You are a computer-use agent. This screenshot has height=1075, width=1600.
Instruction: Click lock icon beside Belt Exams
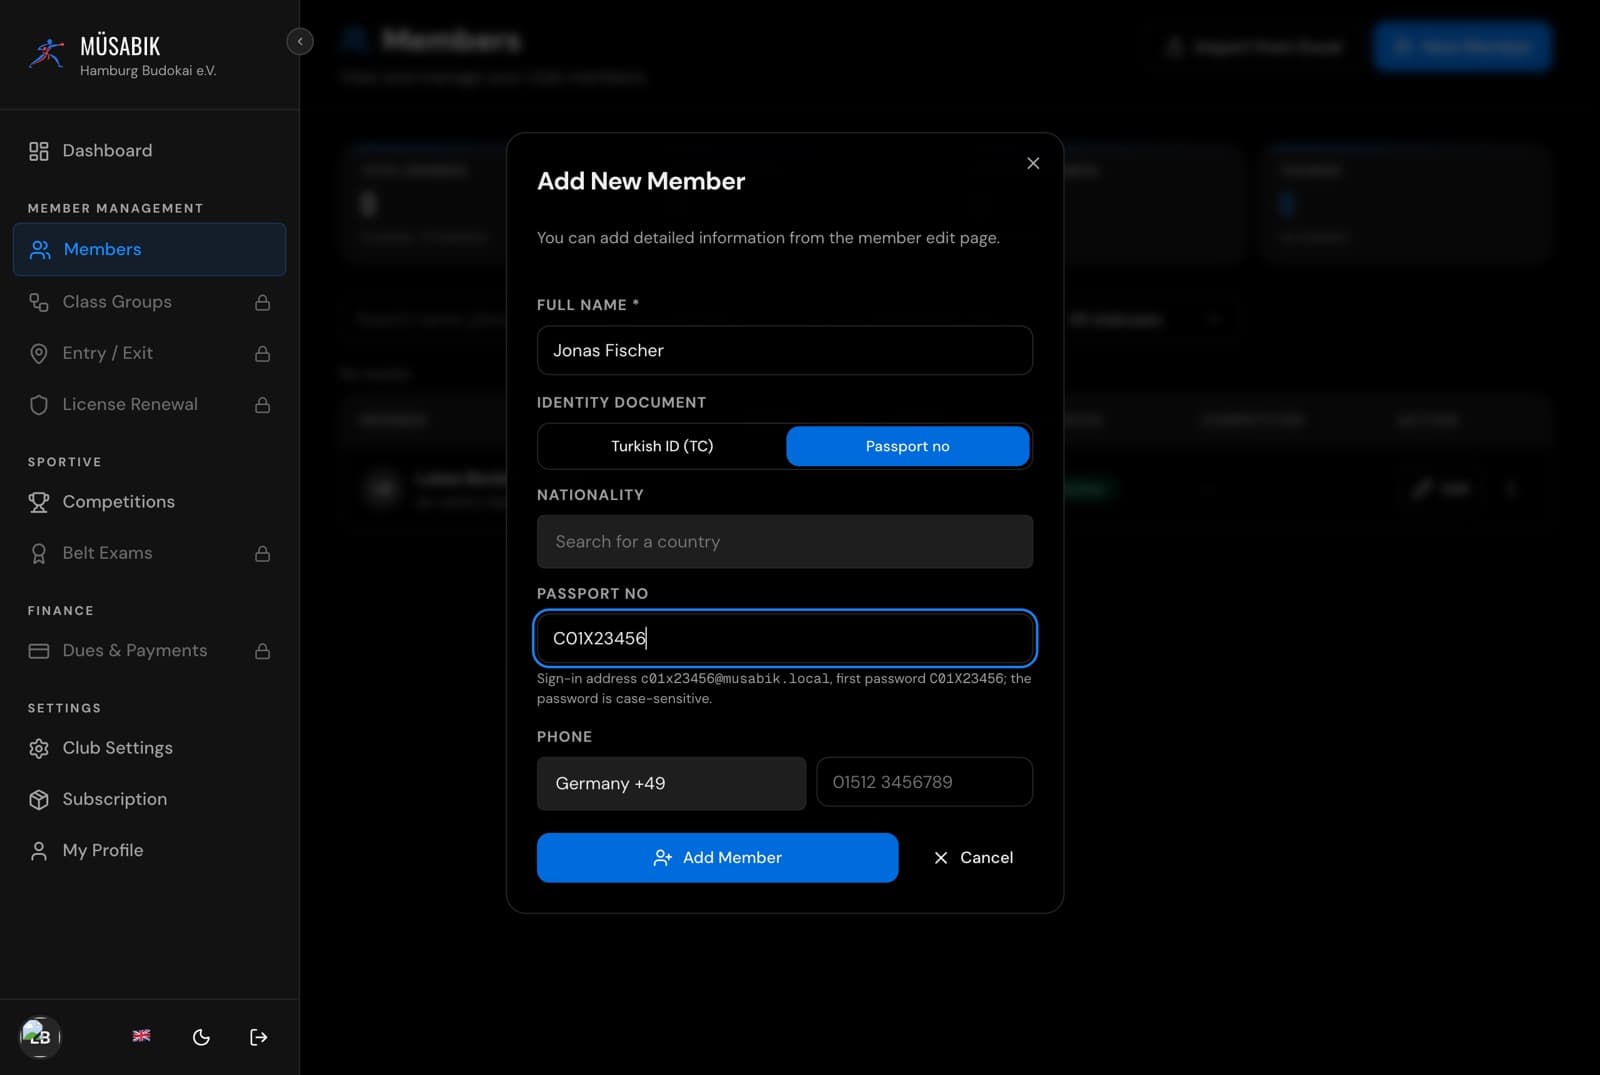(262, 553)
